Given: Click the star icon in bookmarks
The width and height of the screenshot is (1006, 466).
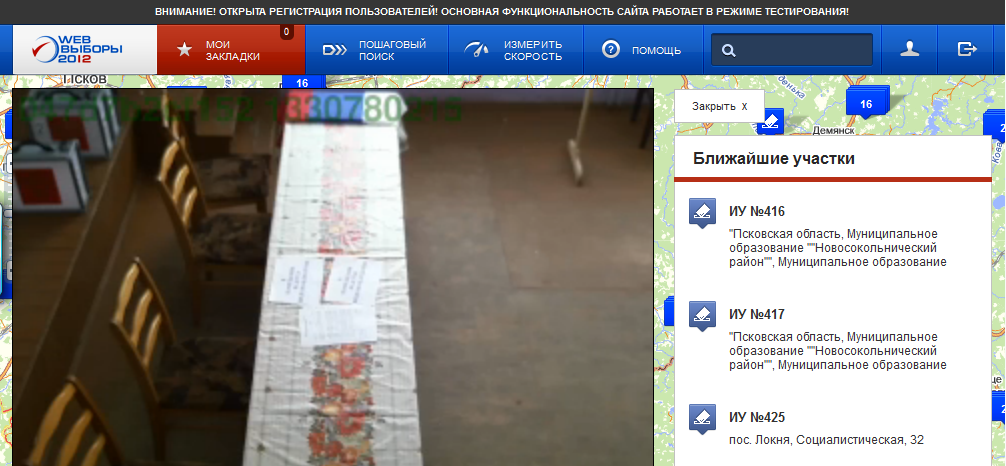Looking at the screenshot, I should pos(184,50).
